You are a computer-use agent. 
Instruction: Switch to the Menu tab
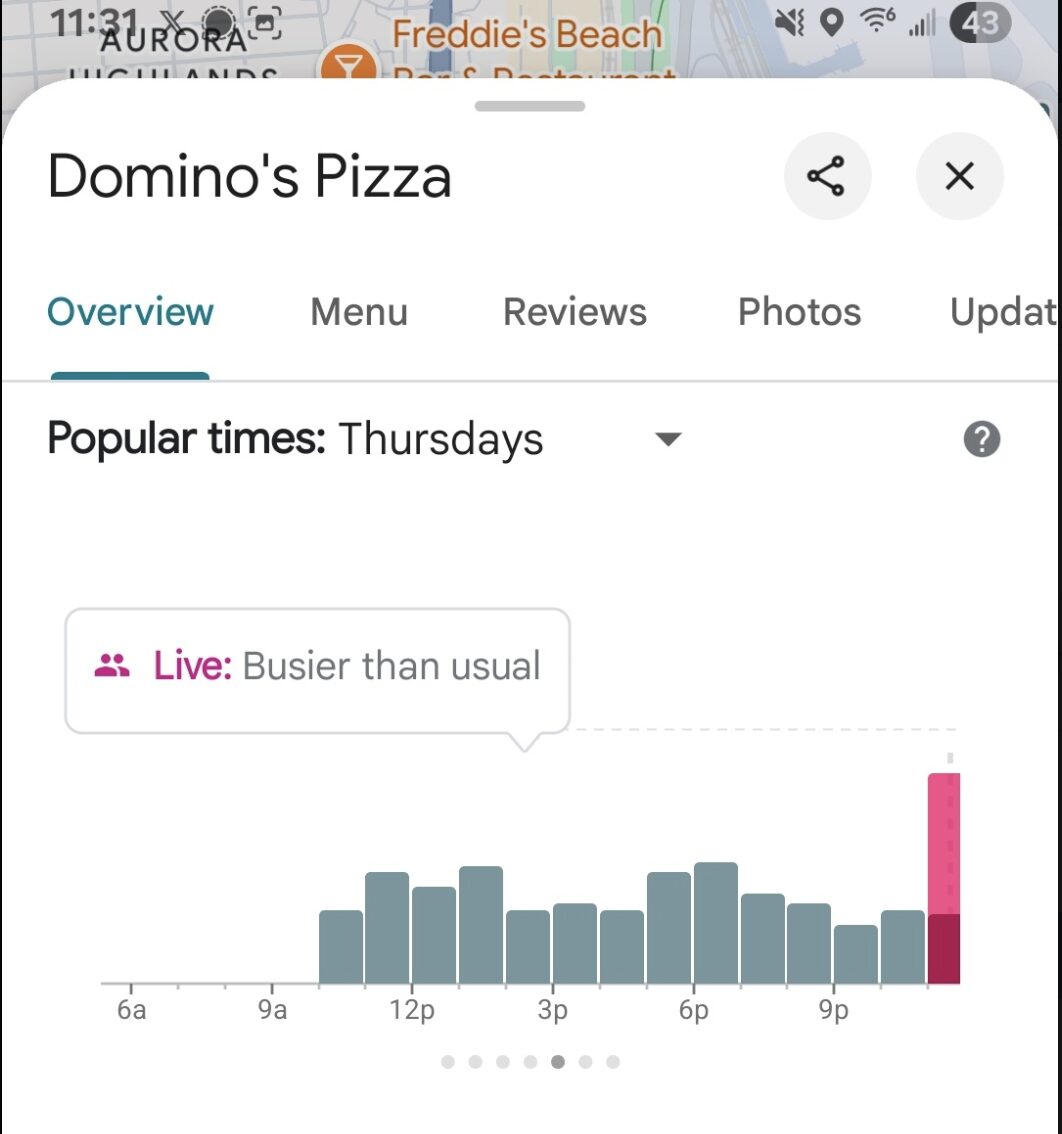pos(359,312)
